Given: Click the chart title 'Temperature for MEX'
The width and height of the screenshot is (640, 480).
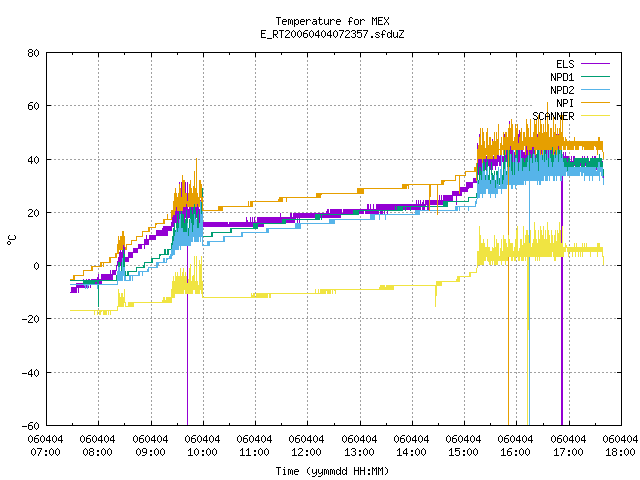Looking at the screenshot, I should click(x=332, y=21).
